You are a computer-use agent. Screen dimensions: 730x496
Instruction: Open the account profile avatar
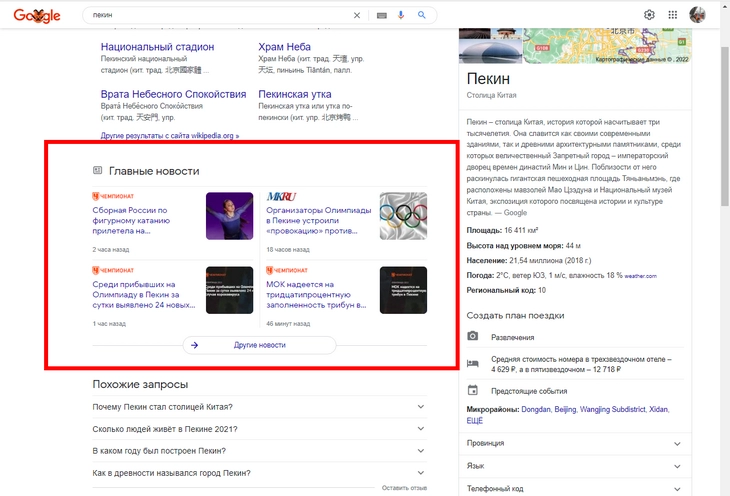(697, 15)
